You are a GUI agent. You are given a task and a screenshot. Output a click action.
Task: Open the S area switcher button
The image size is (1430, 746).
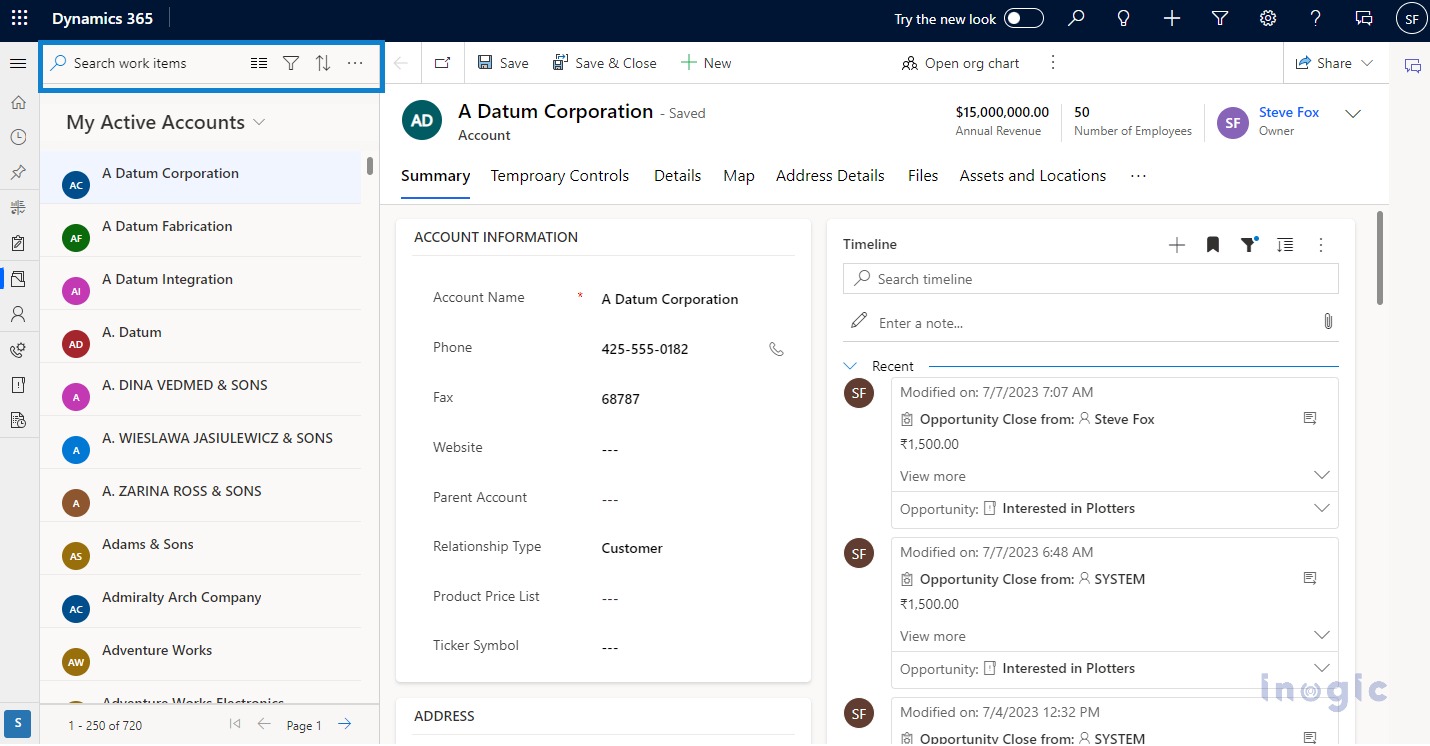point(18,724)
